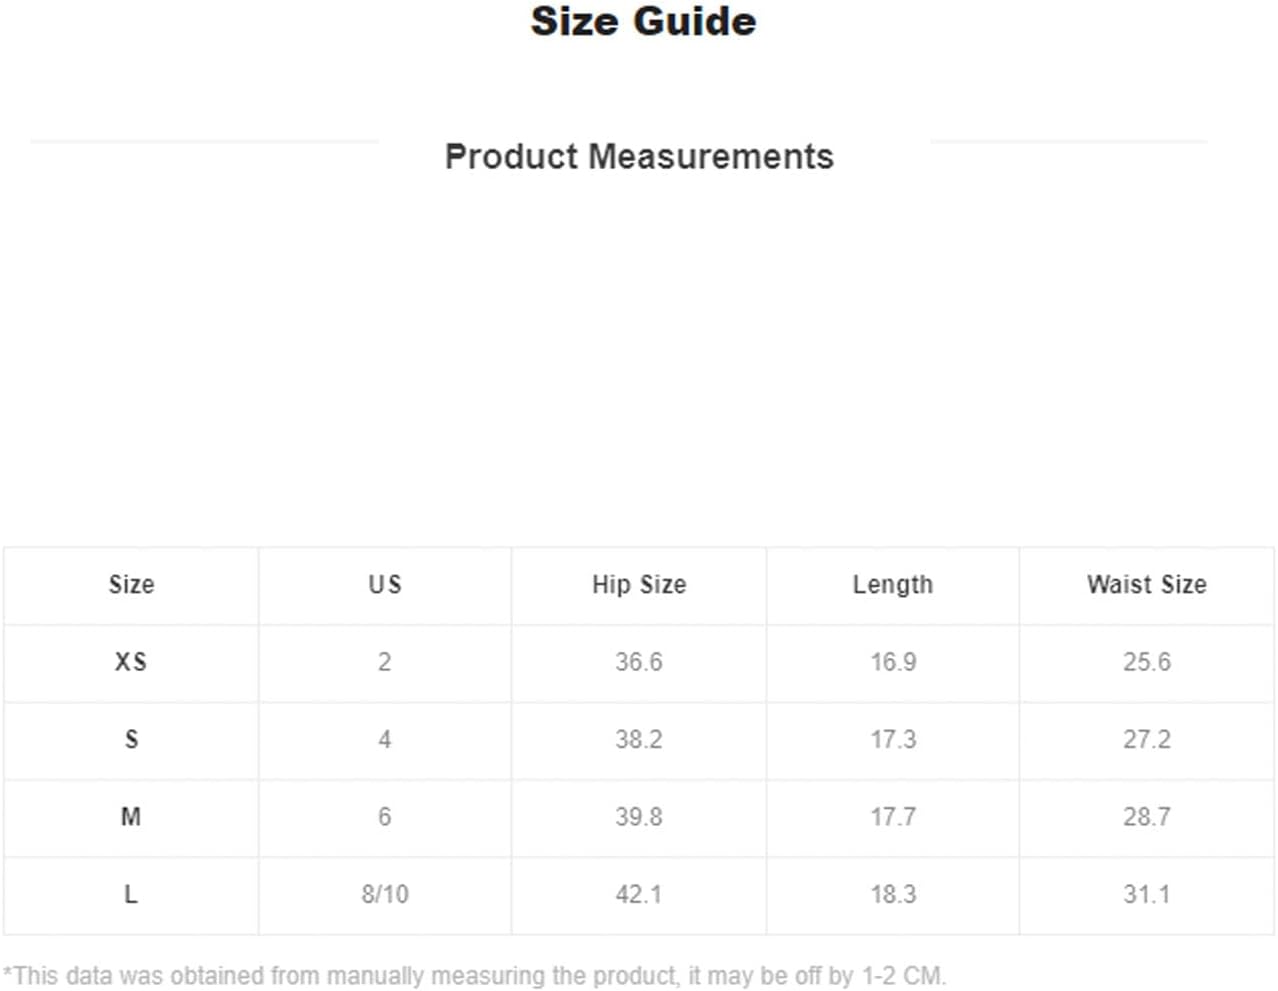Click the 36.6 hip size value

(639, 662)
